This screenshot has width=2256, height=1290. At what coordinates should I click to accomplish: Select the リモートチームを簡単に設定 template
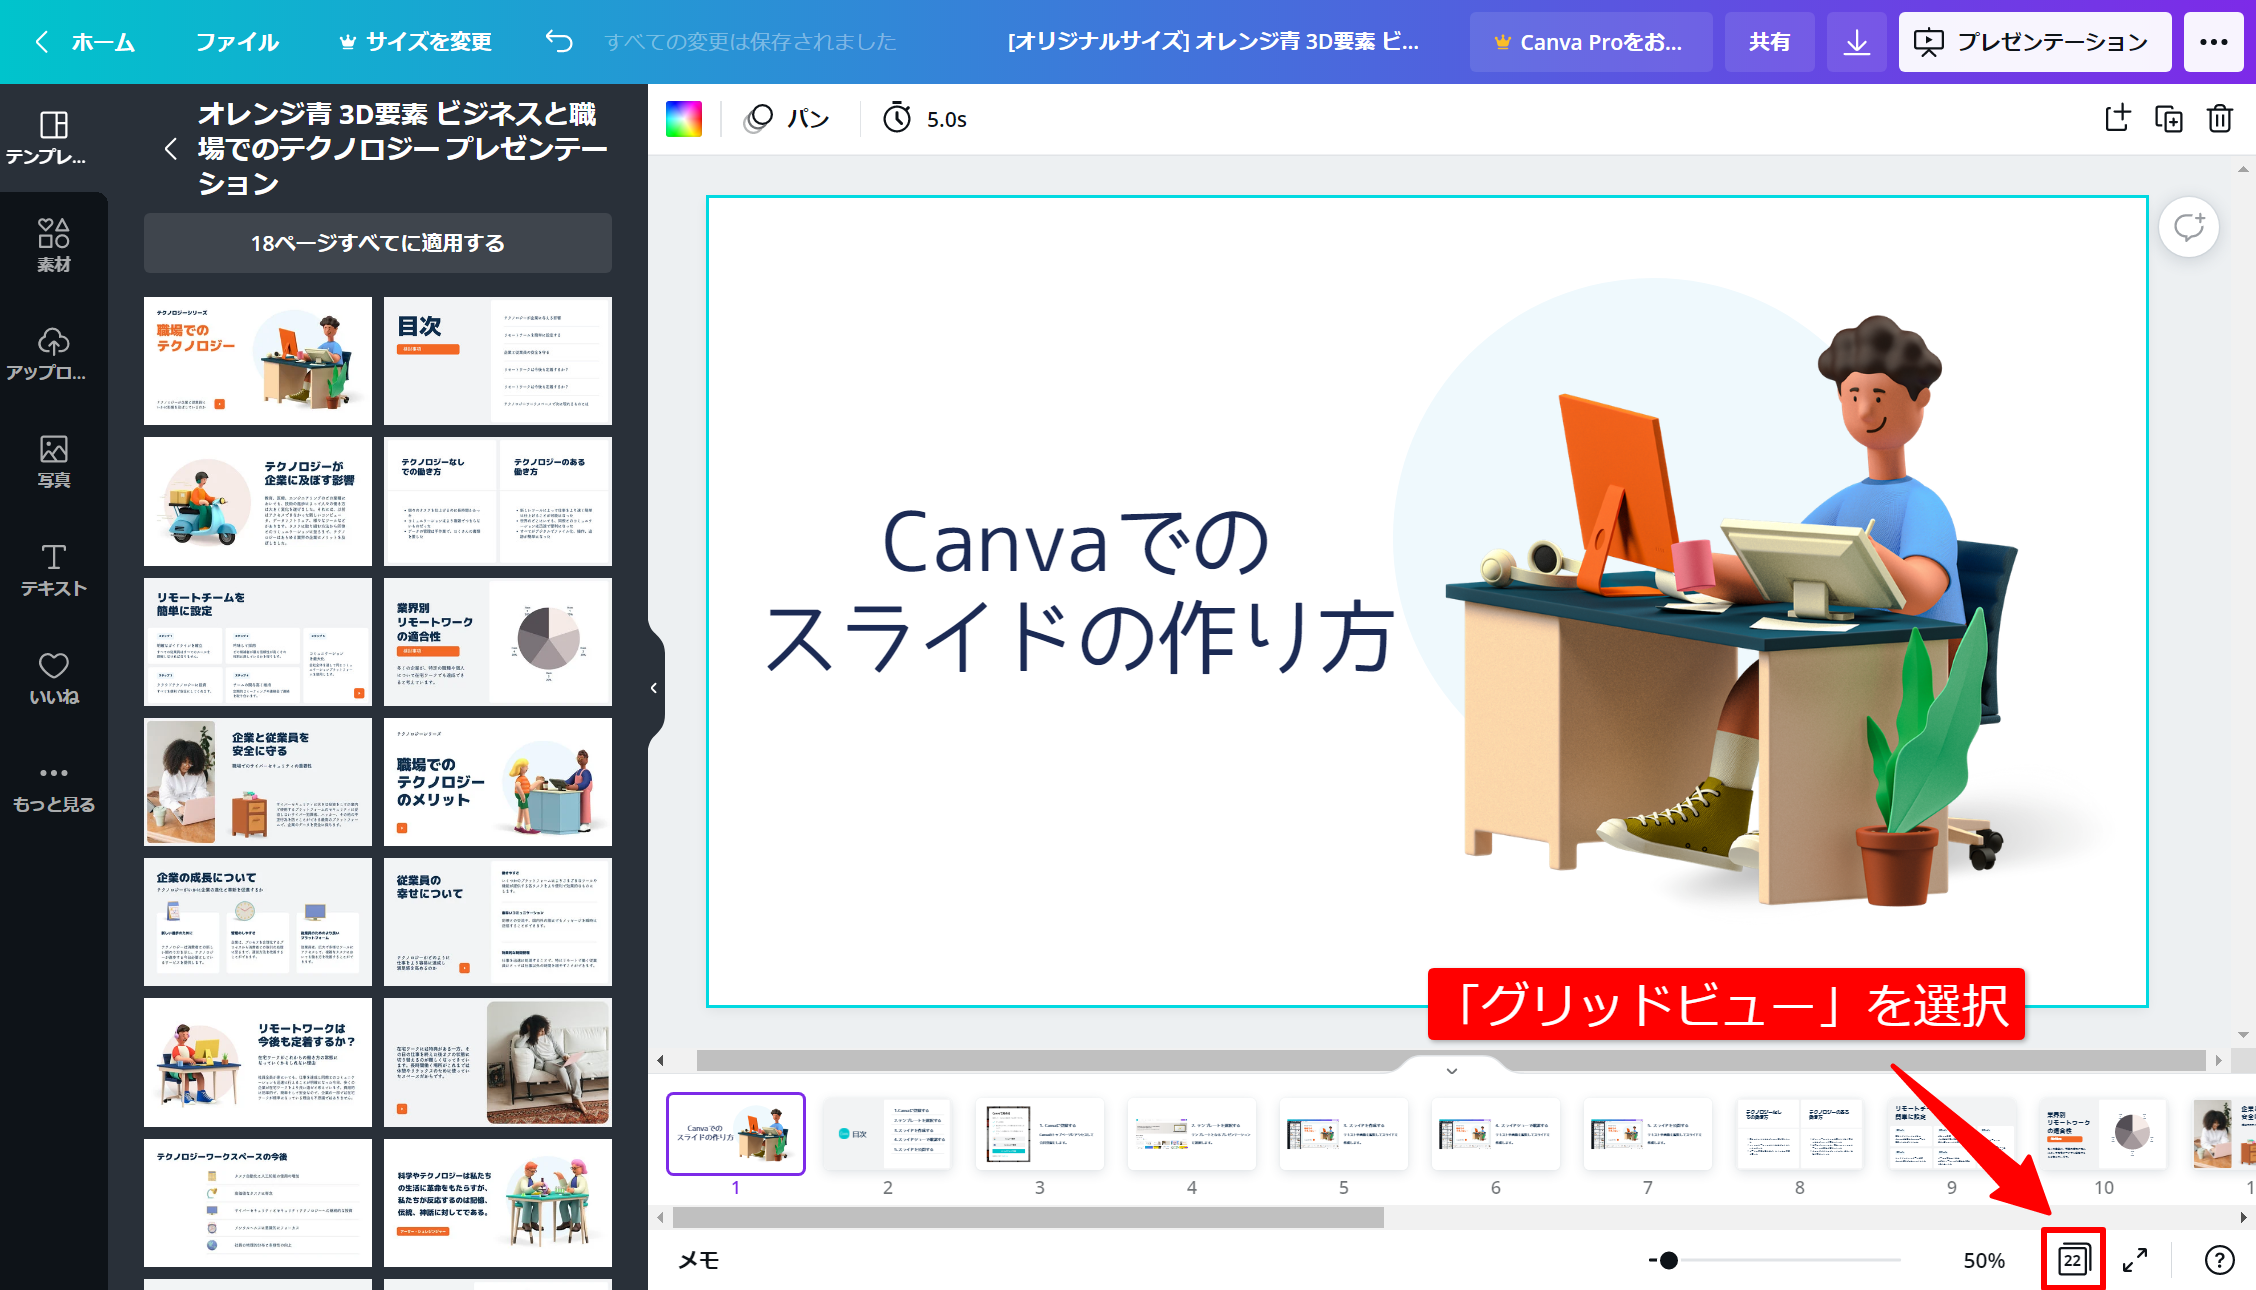click(258, 642)
